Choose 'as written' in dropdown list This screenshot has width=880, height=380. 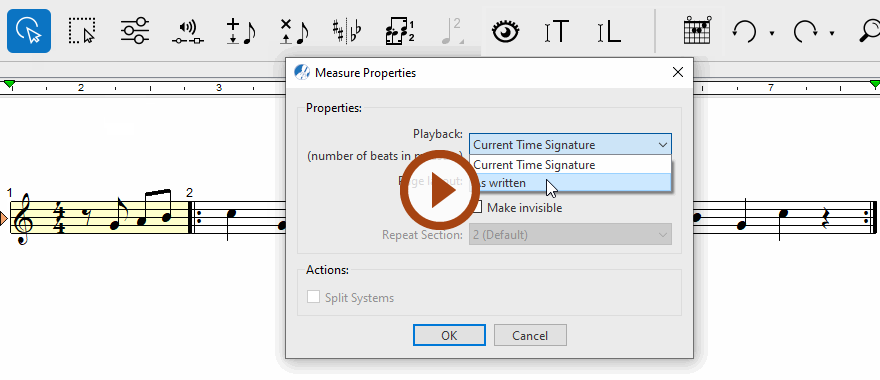click(570, 183)
